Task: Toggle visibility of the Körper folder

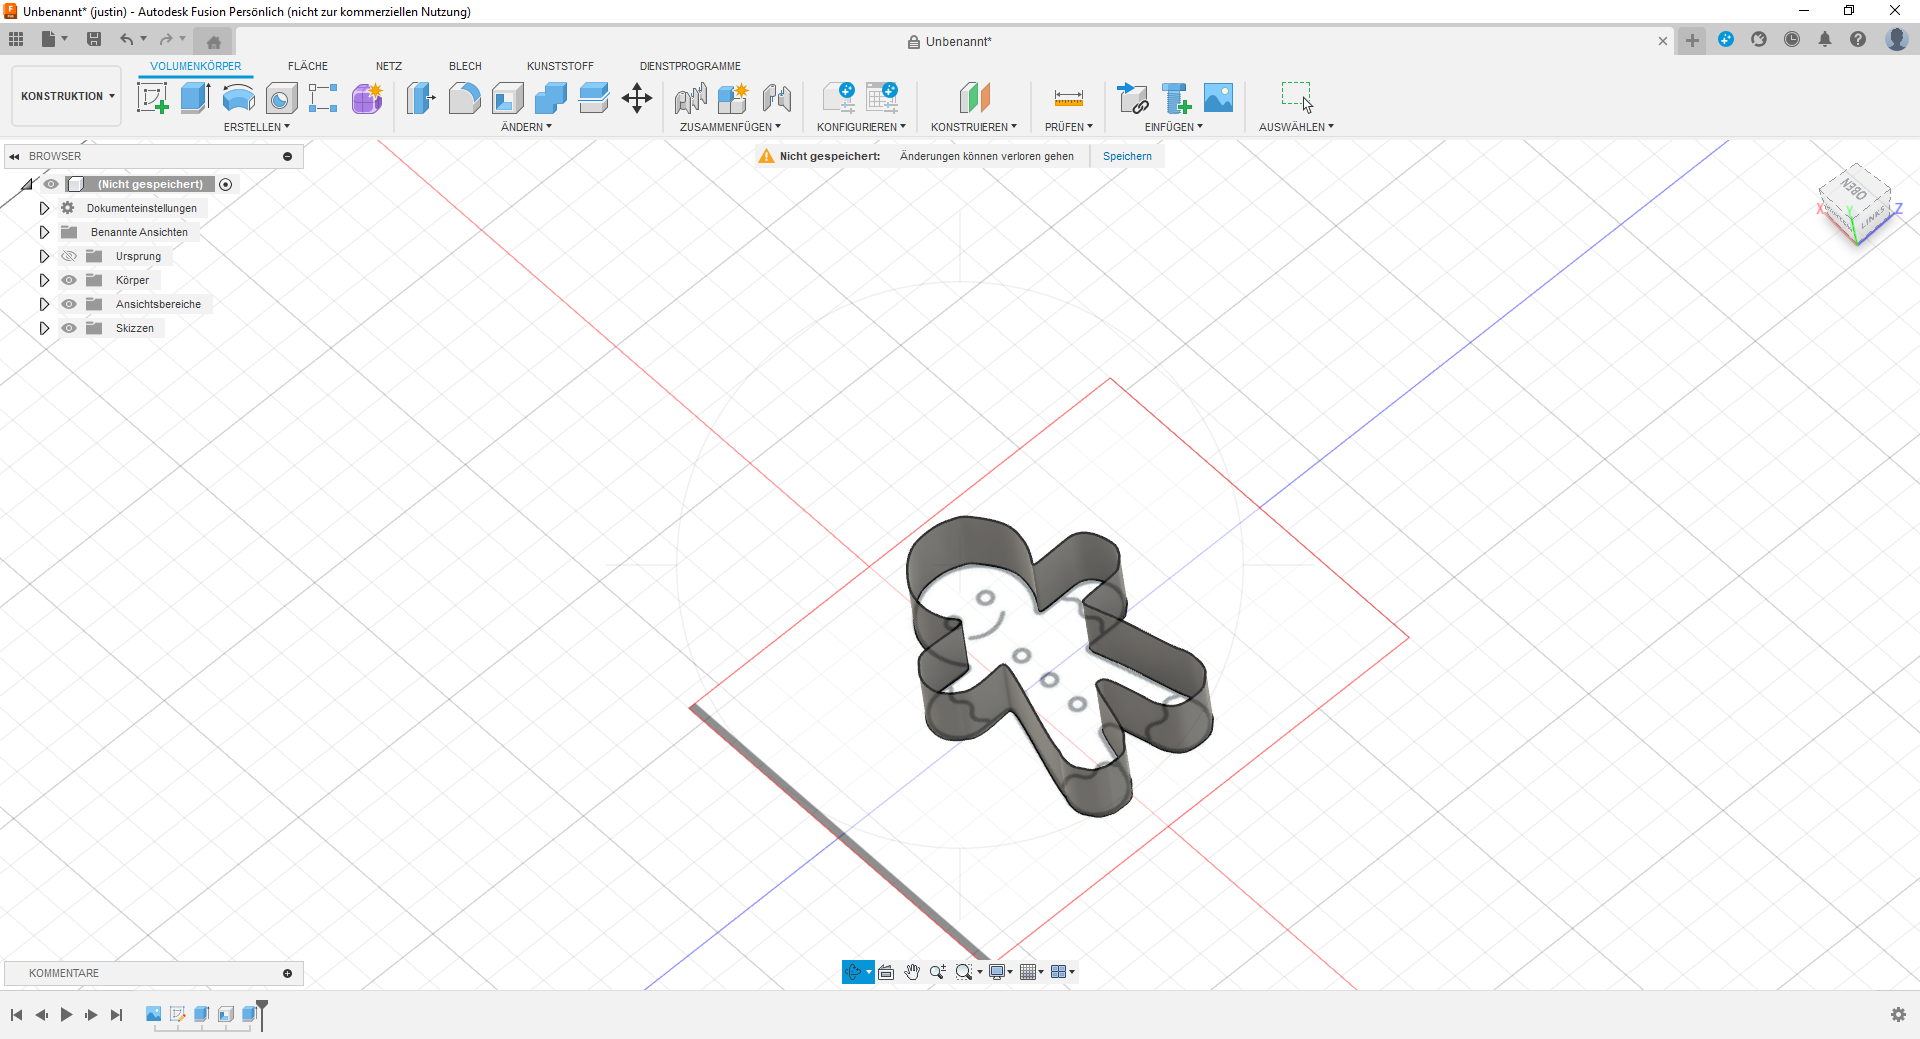Action: (69, 280)
